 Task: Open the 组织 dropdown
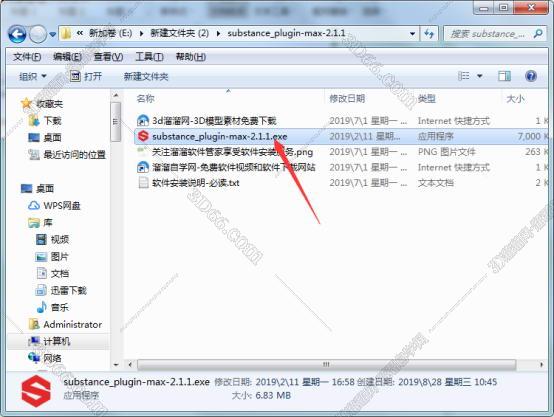pyautogui.click(x=33, y=76)
